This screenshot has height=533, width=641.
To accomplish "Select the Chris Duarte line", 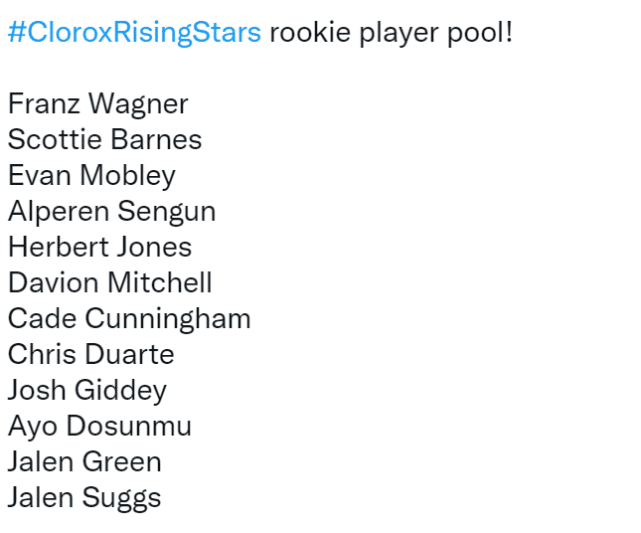I will [91, 355].
